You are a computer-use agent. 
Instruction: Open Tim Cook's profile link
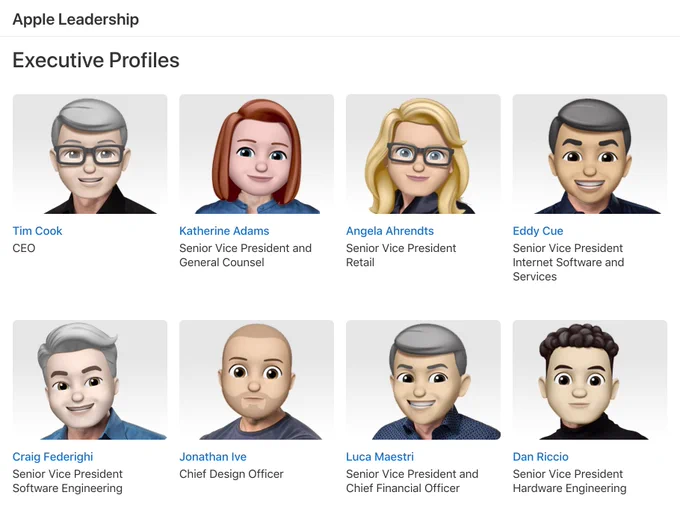click(x=37, y=231)
